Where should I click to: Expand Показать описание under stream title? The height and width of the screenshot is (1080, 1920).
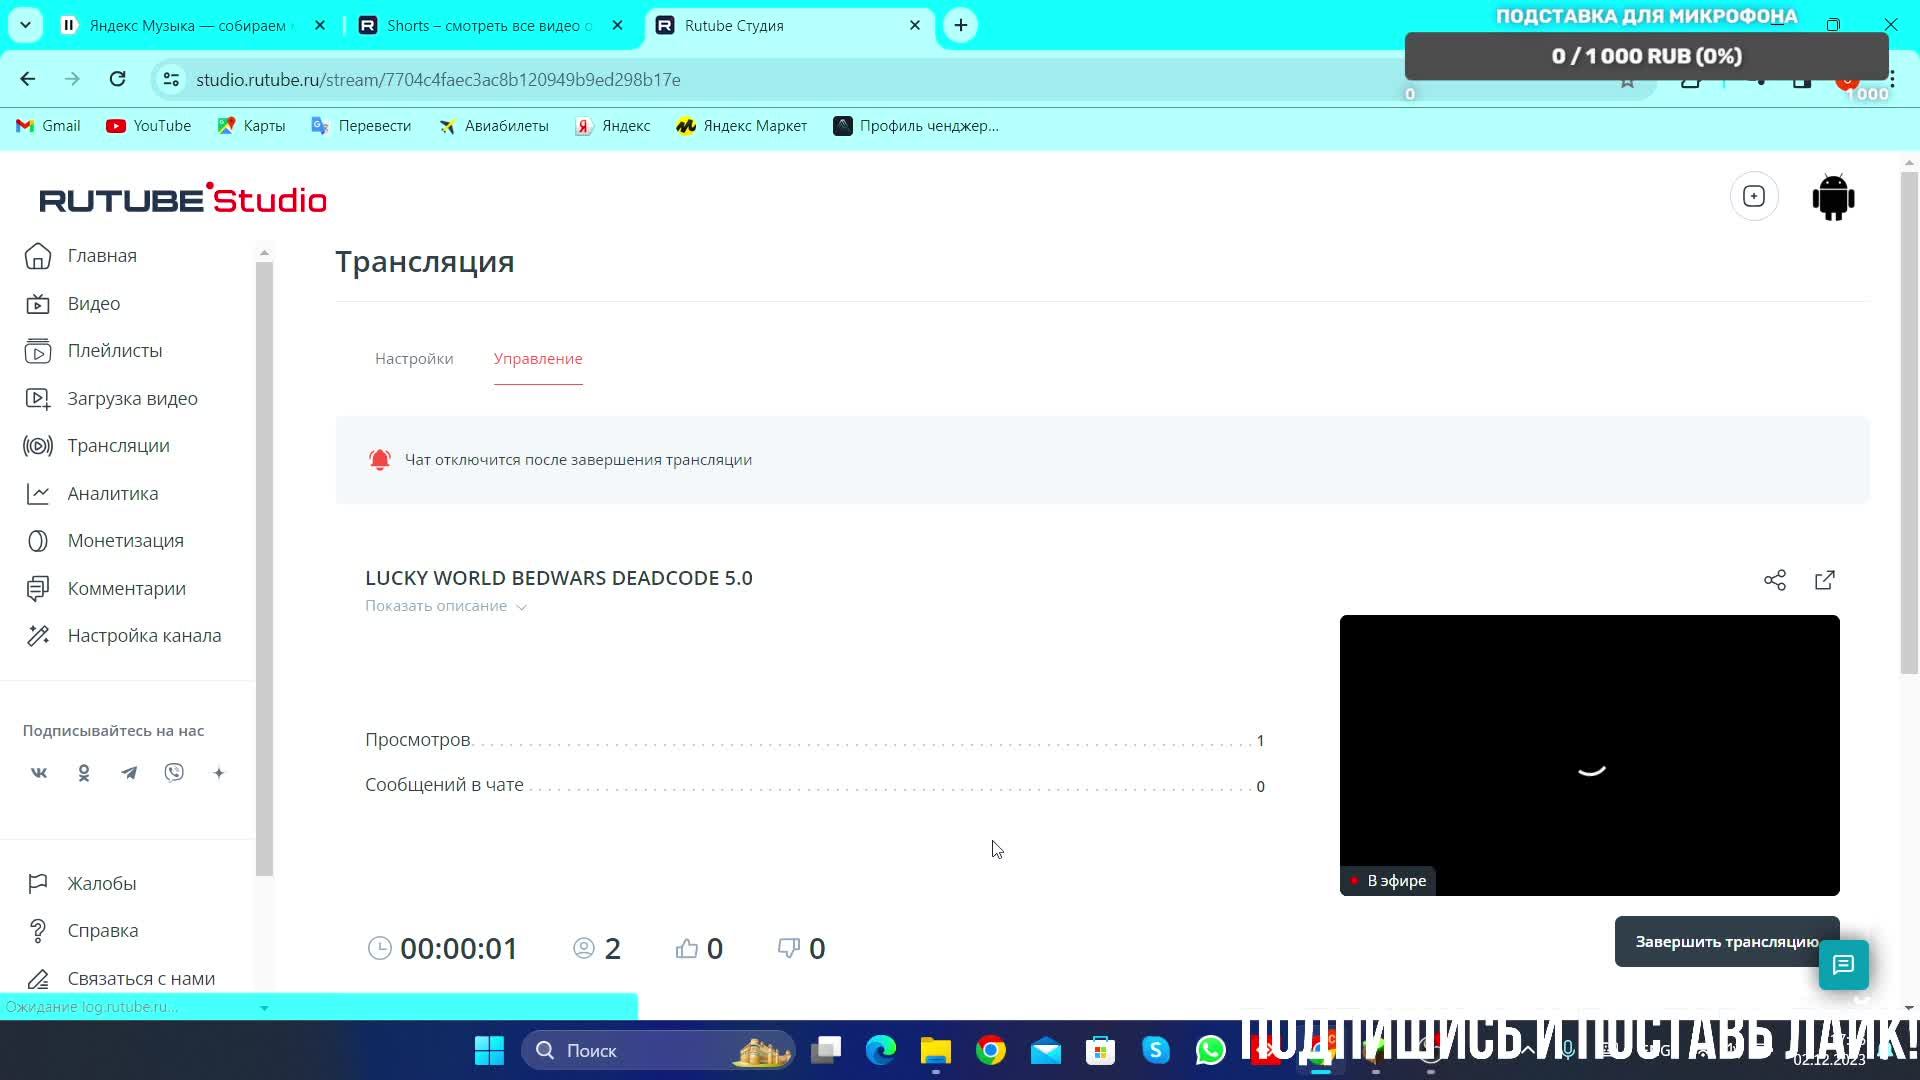point(445,606)
